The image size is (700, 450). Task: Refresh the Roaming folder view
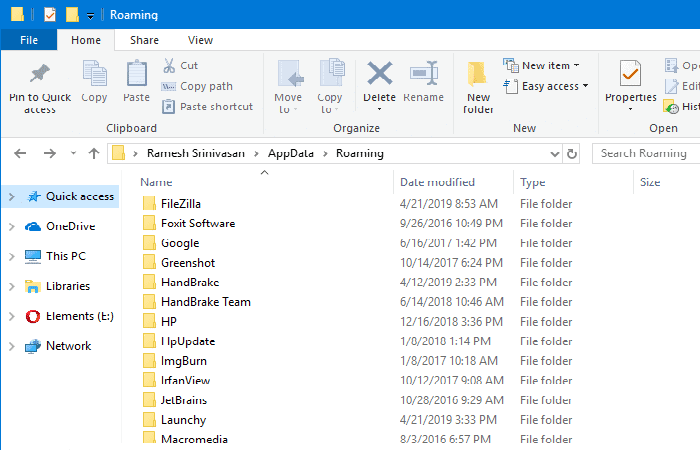[x=571, y=154]
